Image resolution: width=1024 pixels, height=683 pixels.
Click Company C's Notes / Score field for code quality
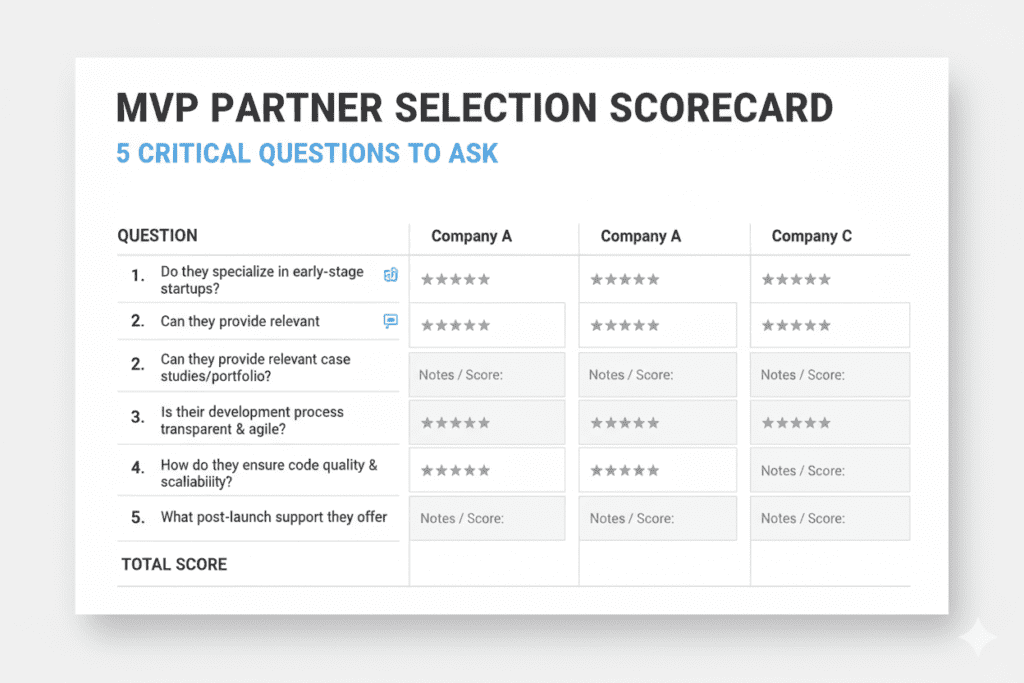click(x=830, y=471)
